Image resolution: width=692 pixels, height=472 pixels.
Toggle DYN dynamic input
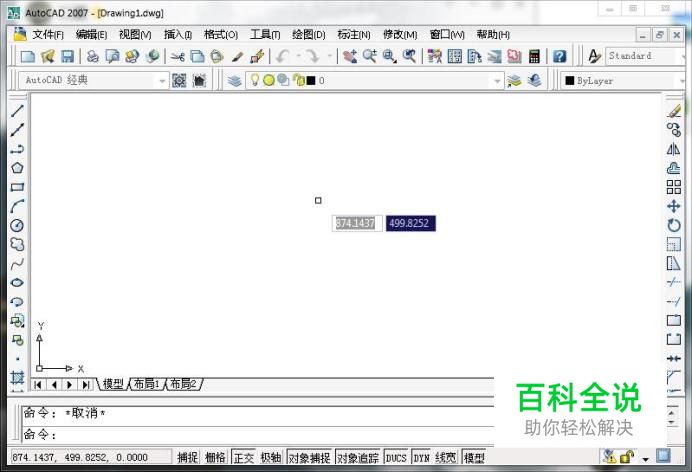tap(421, 457)
